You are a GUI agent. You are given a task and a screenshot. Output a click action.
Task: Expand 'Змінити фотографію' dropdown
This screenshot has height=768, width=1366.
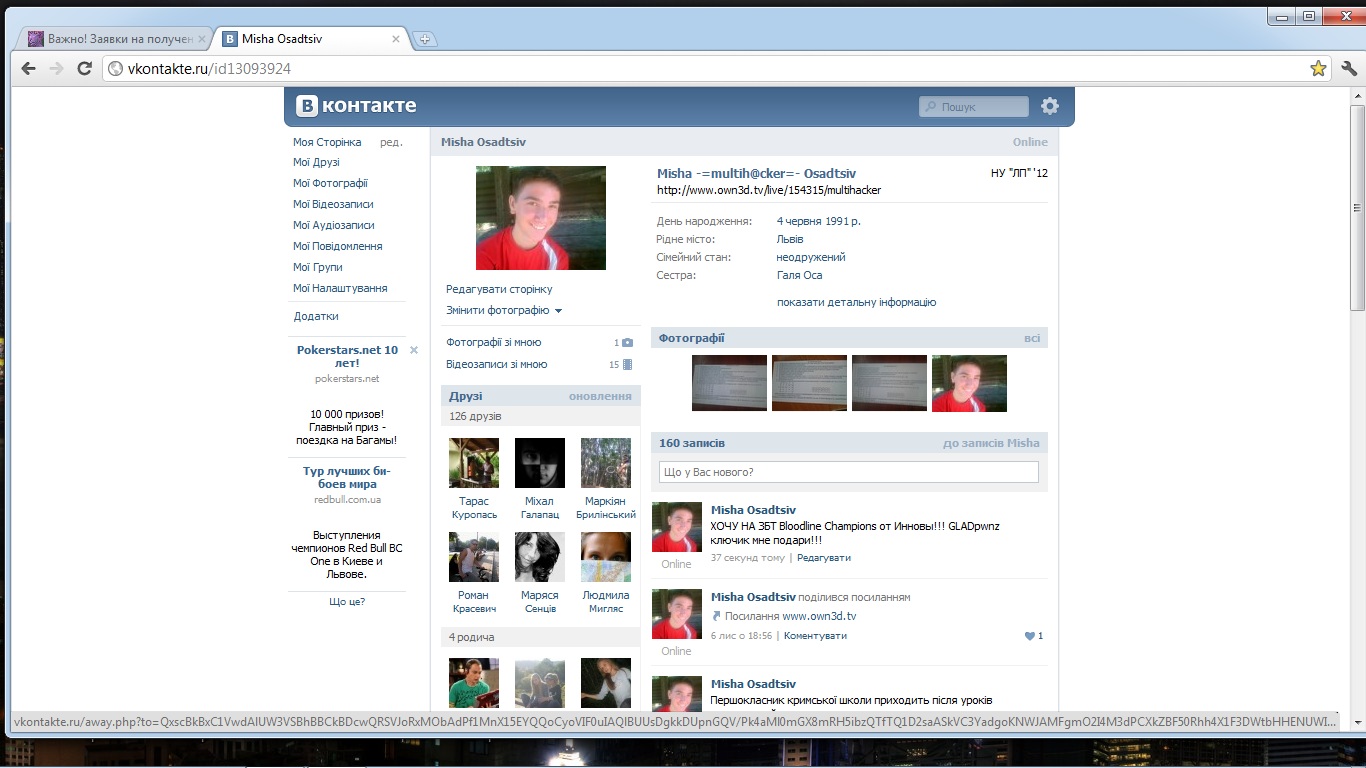pyautogui.click(x=504, y=311)
